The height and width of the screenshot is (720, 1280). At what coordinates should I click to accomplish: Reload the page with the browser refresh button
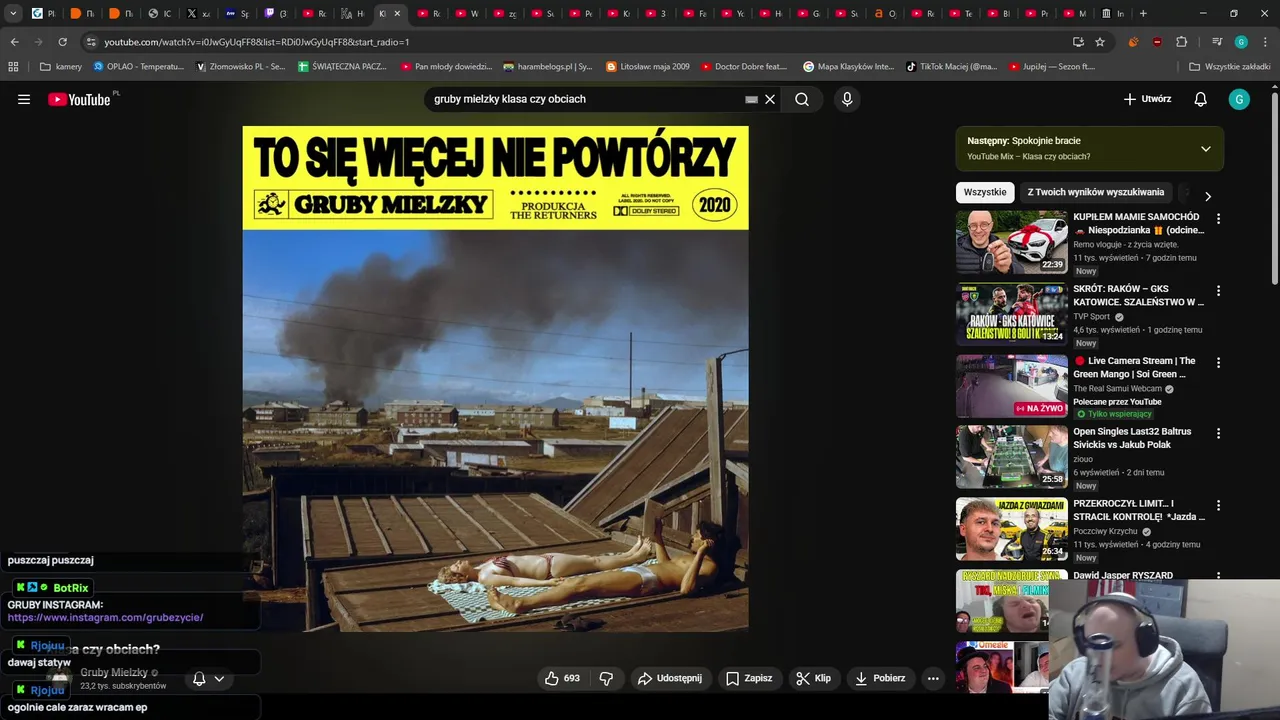click(62, 42)
